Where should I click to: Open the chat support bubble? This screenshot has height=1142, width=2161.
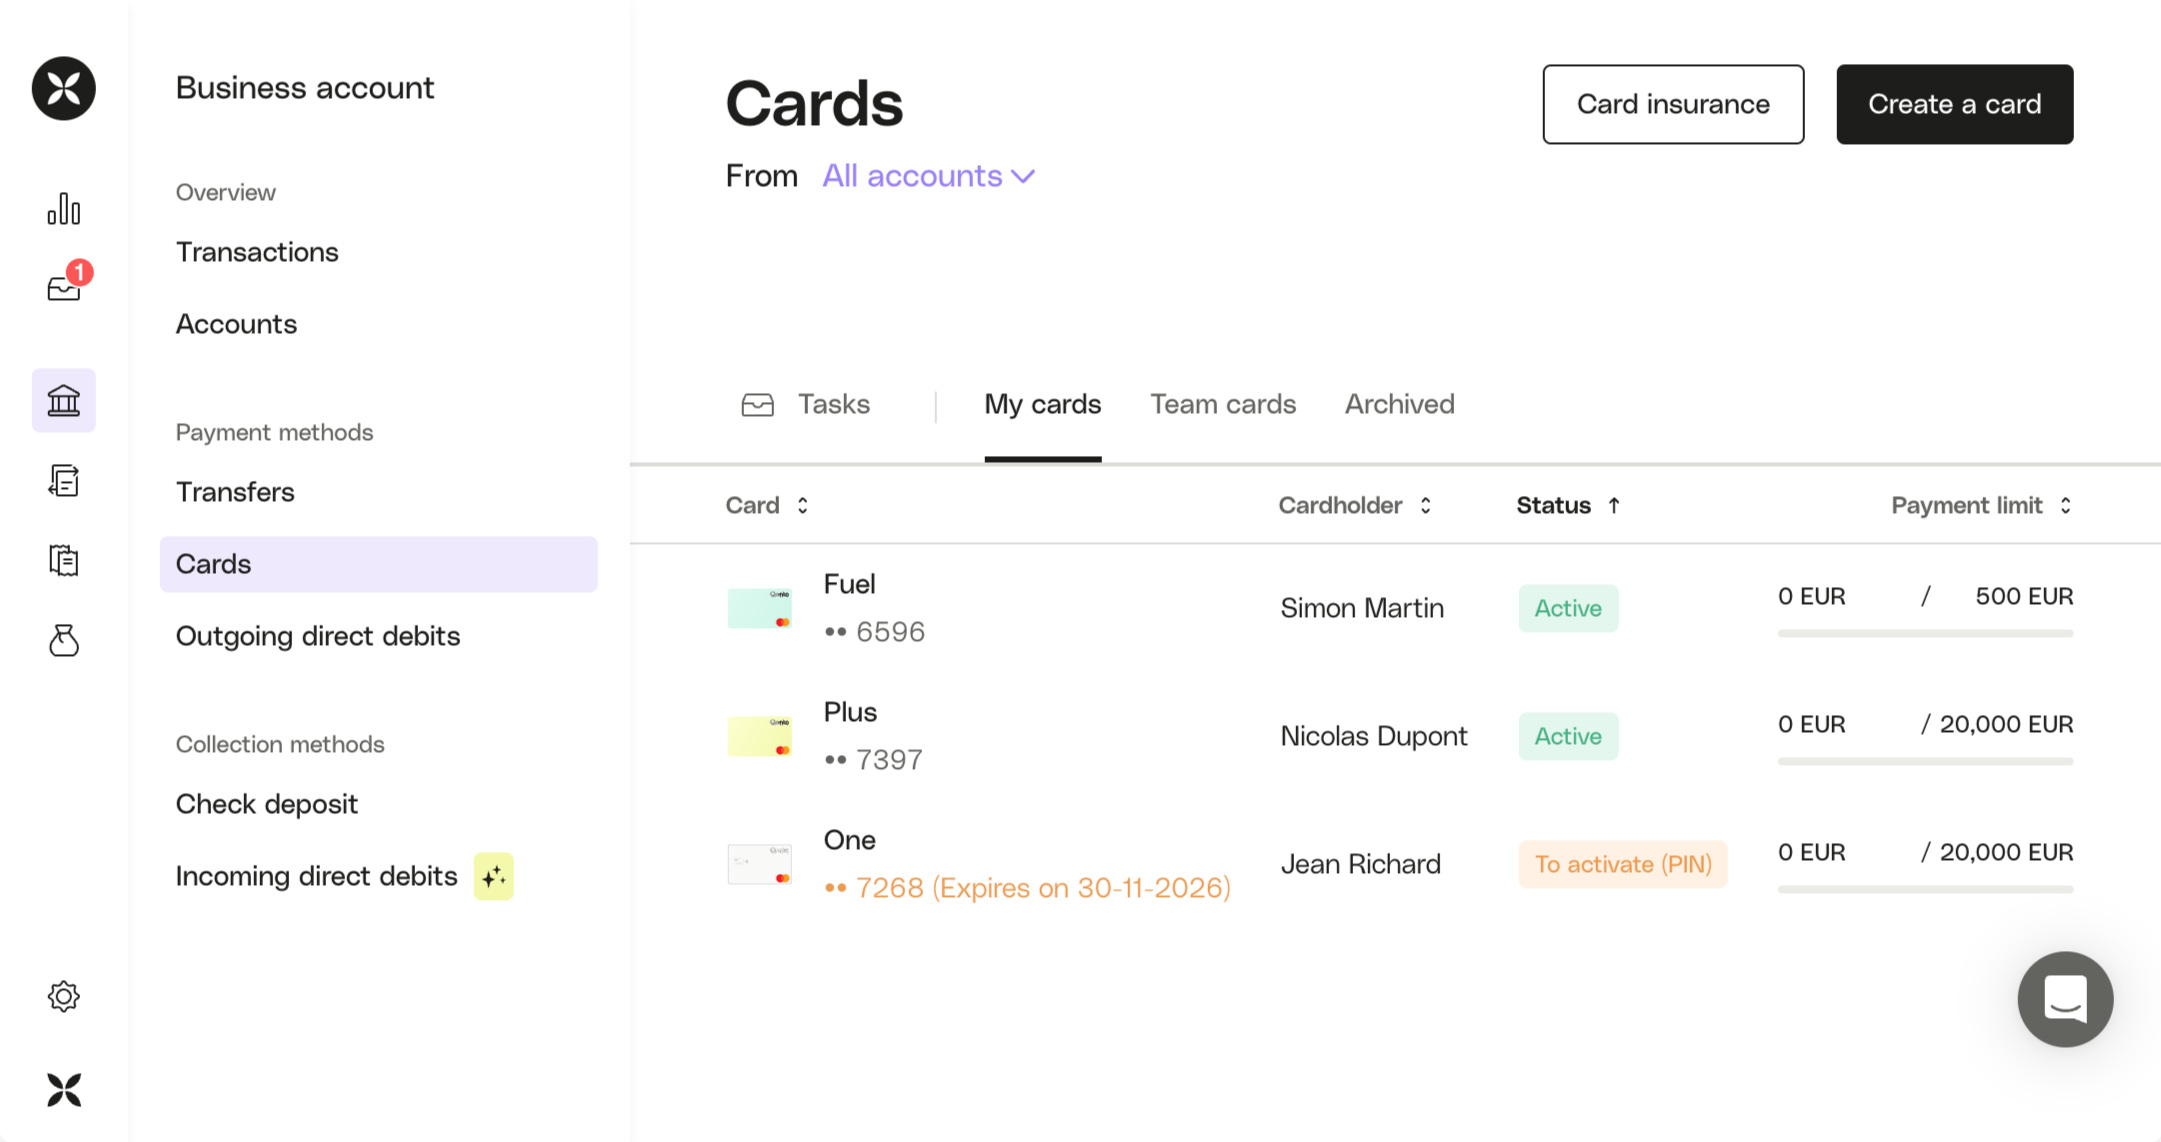[2065, 999]
